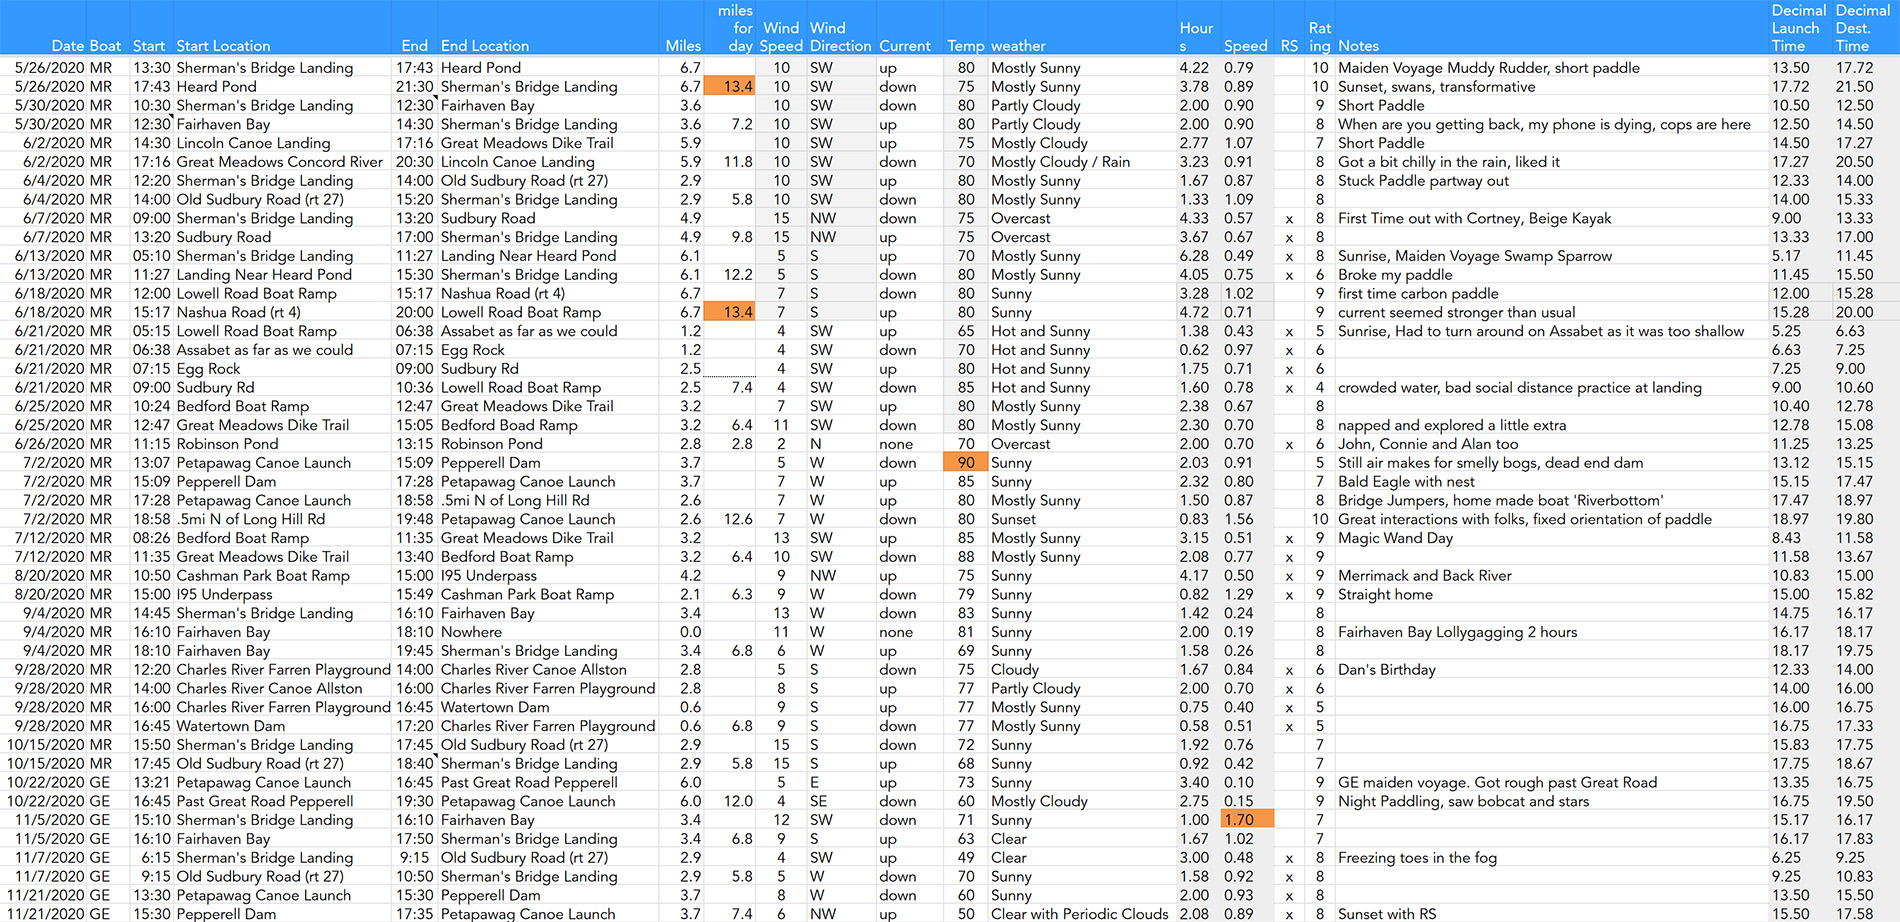
Task: Click the "SE" wind direction cell
Action: click(818, 801)
